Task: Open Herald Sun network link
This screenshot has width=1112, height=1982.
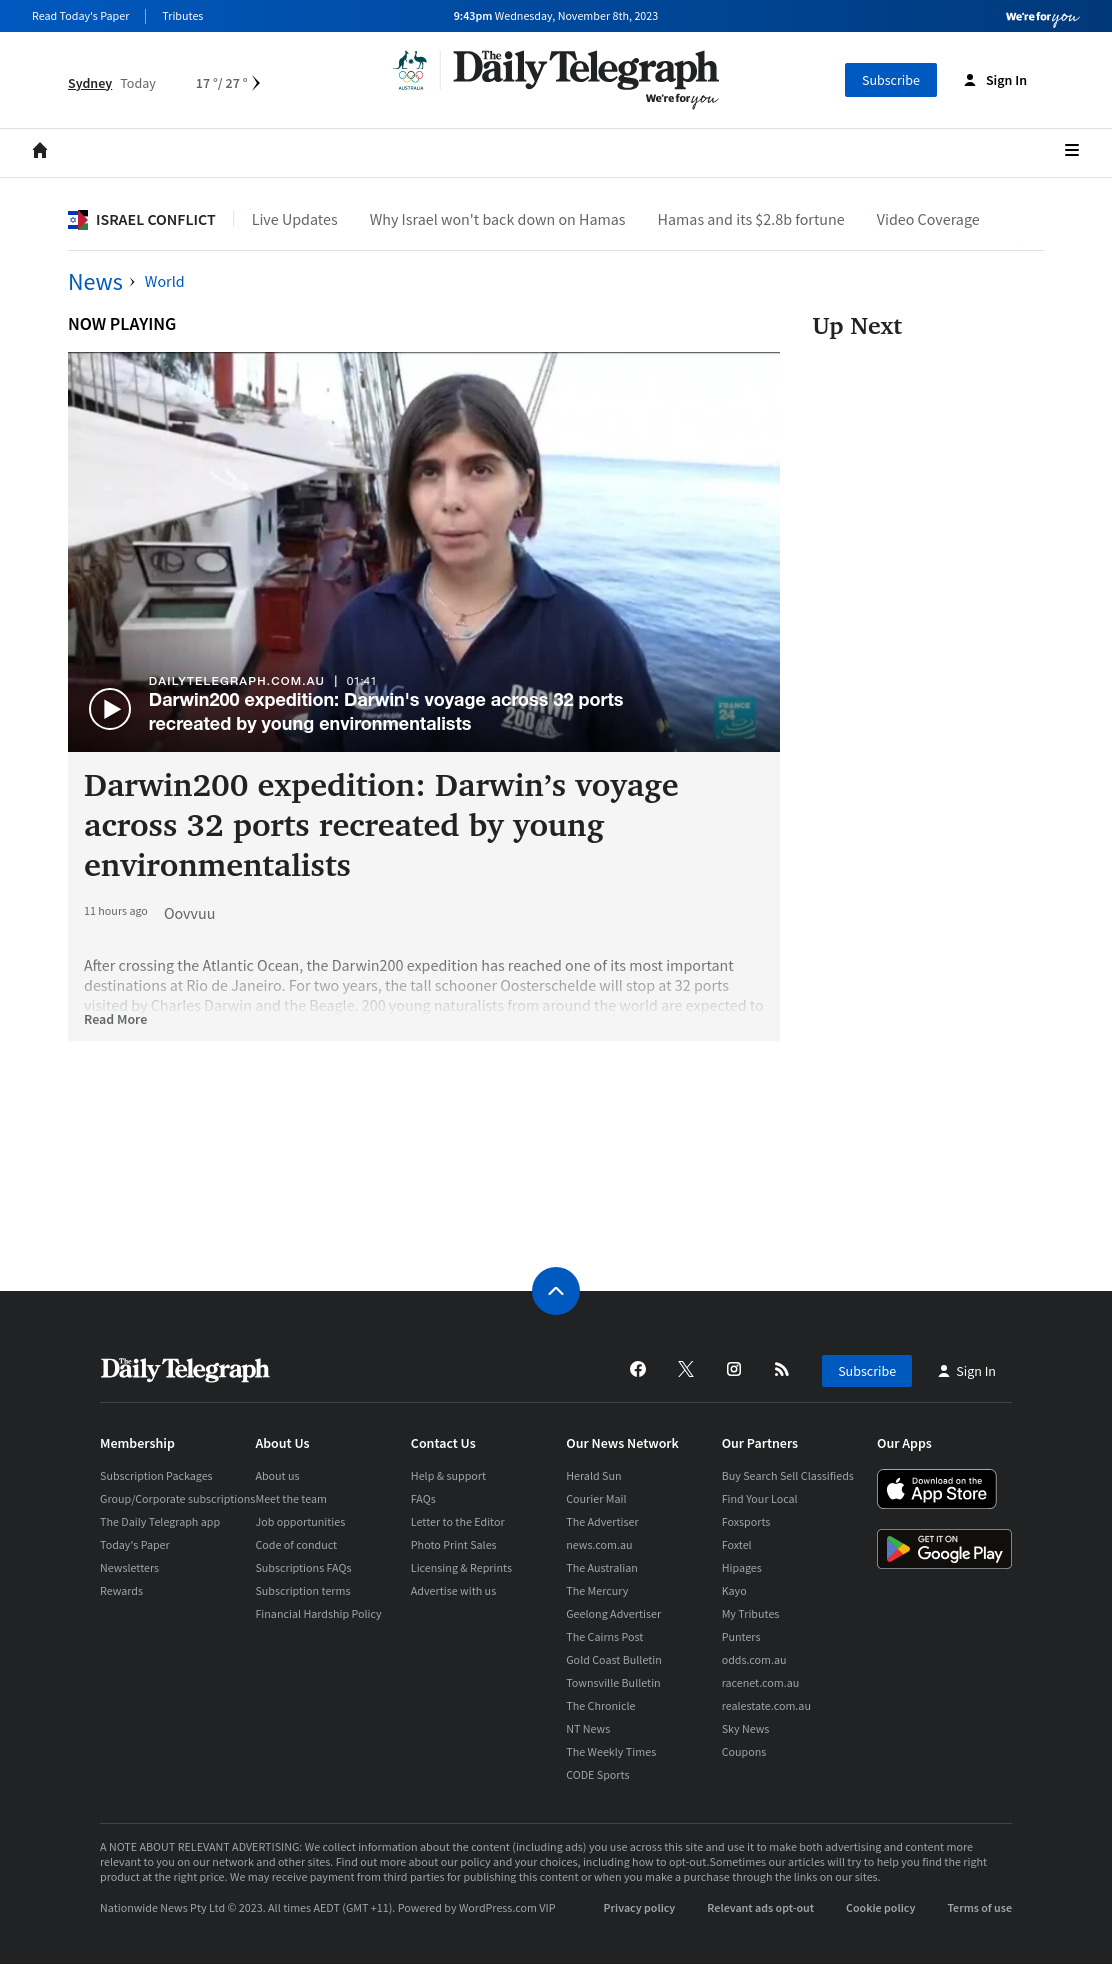Action: [594, 1476]
